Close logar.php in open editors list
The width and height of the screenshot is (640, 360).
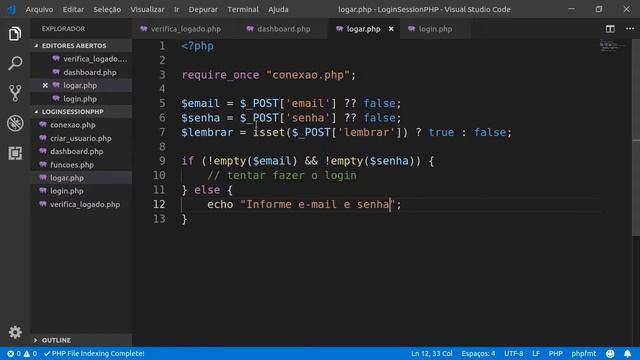point(45,85)
